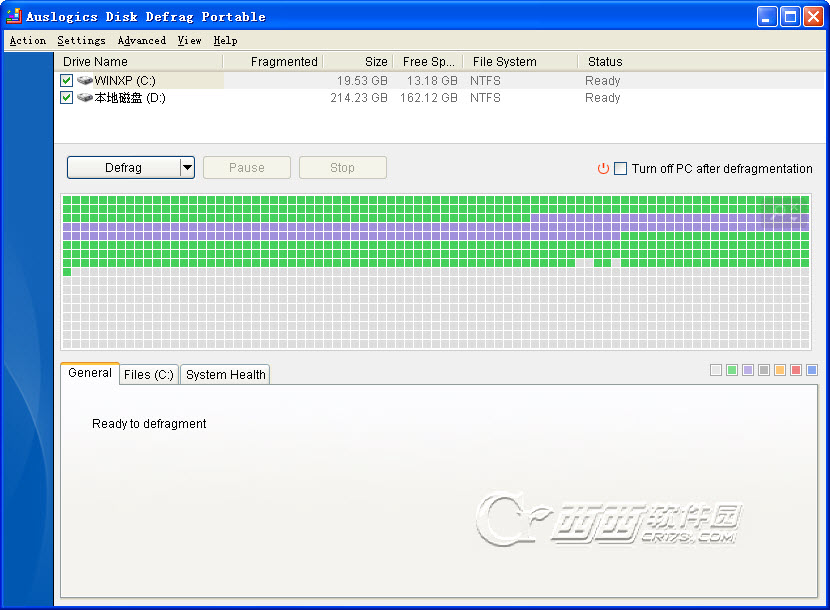Sort by Free Space column header
830x610 pixels.
(428, 61)
